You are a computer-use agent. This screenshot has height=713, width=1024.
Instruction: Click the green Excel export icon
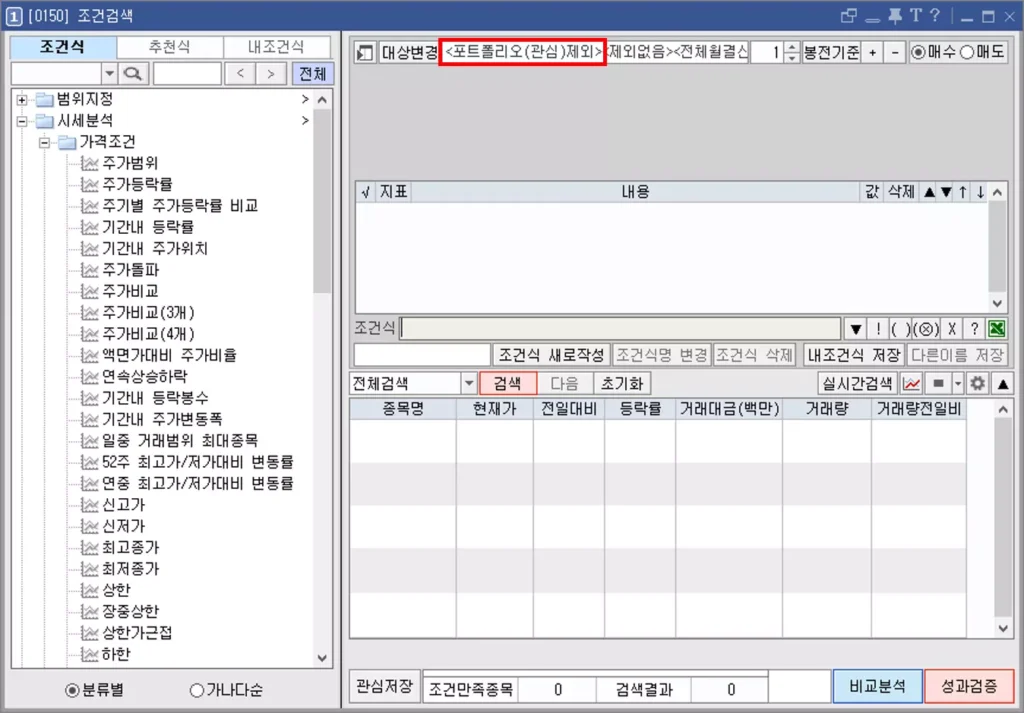[997, 328]
